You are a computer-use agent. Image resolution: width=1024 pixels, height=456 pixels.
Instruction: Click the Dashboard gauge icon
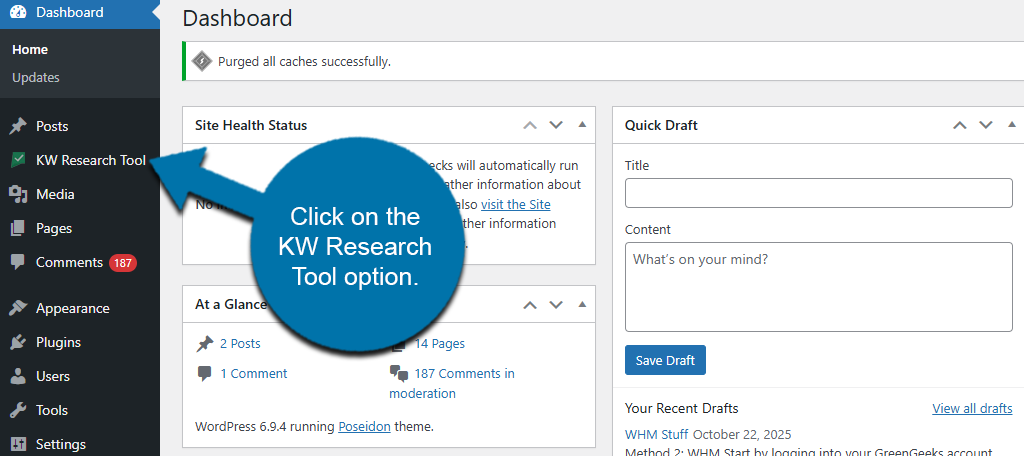(18, 12)
